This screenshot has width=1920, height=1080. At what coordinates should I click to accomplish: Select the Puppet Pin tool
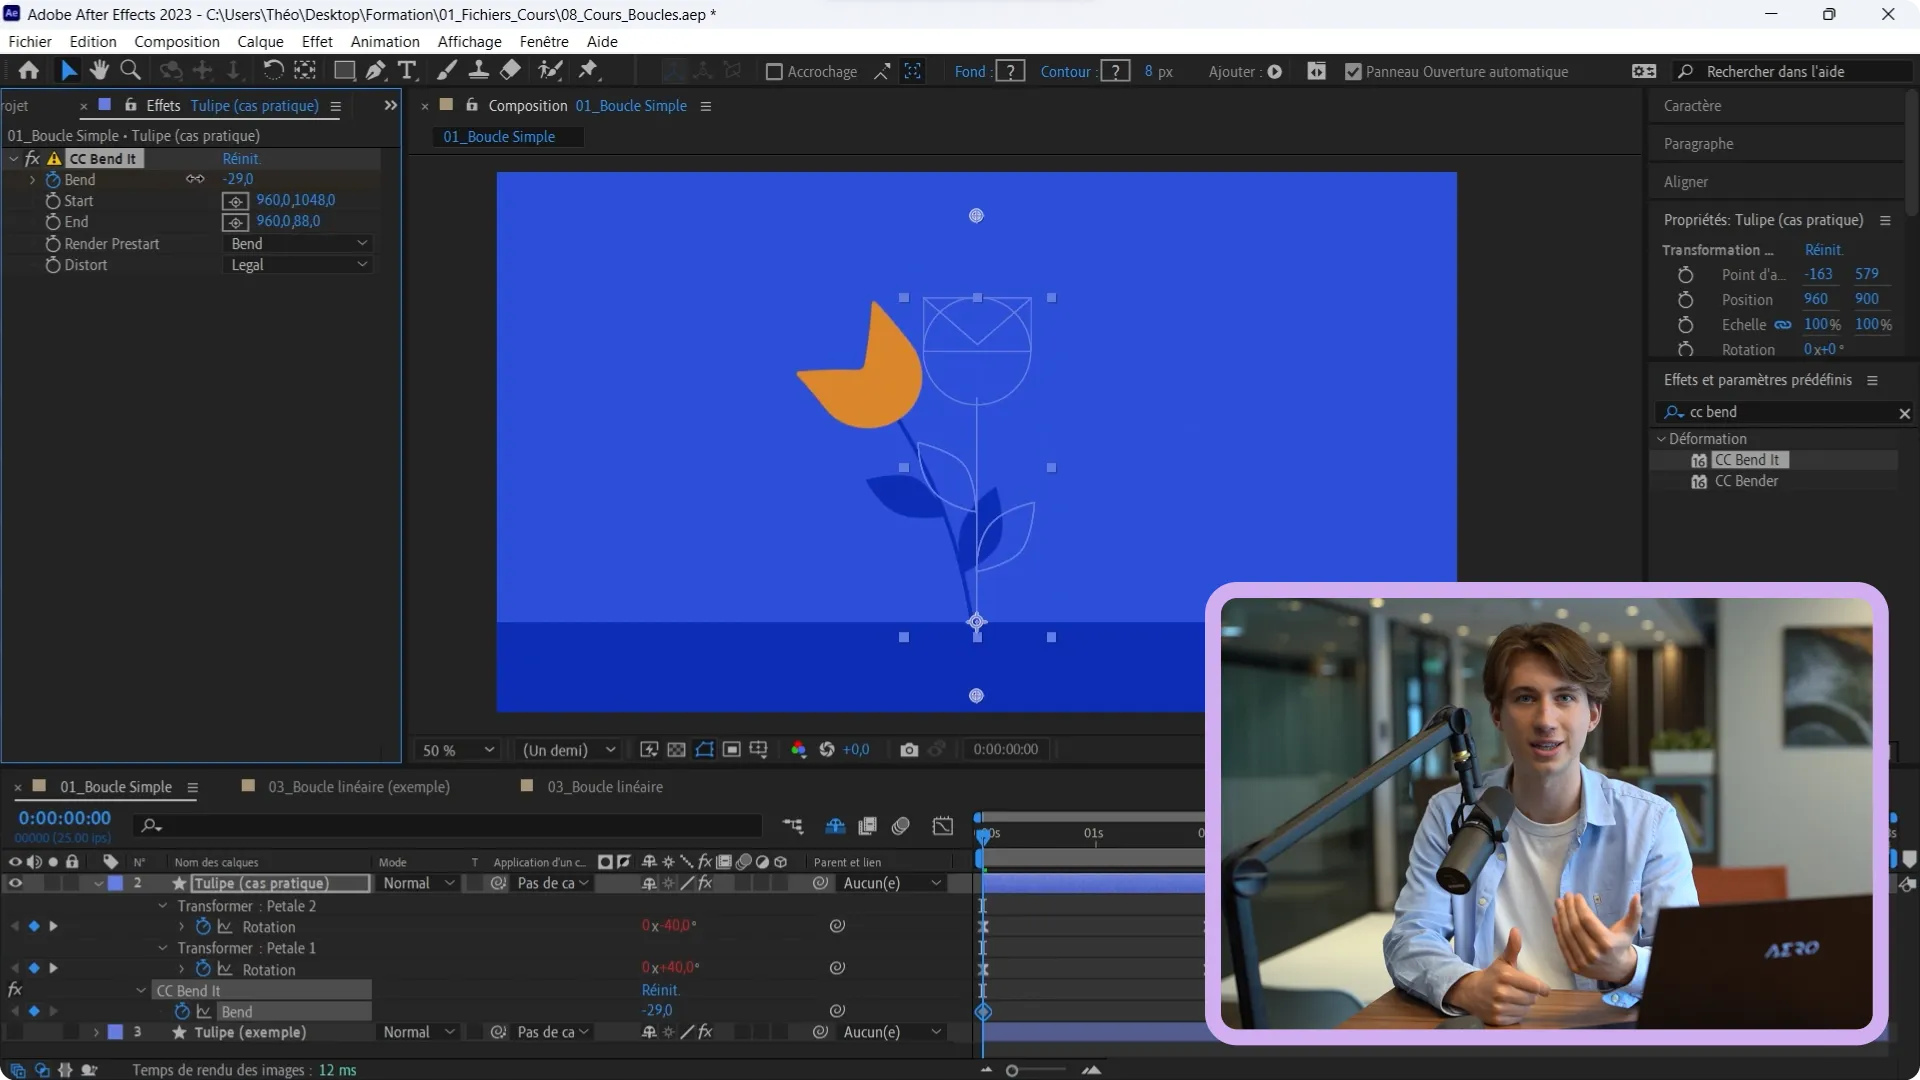tap(588, 70)
